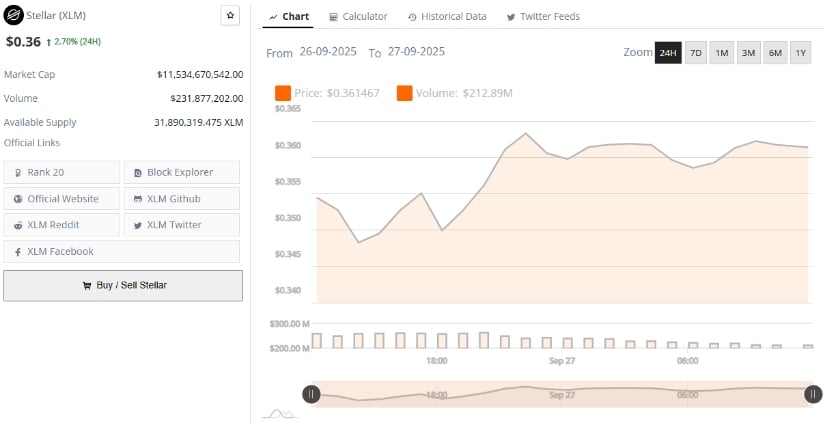Select the 1M zoom range

click(721, 53)
